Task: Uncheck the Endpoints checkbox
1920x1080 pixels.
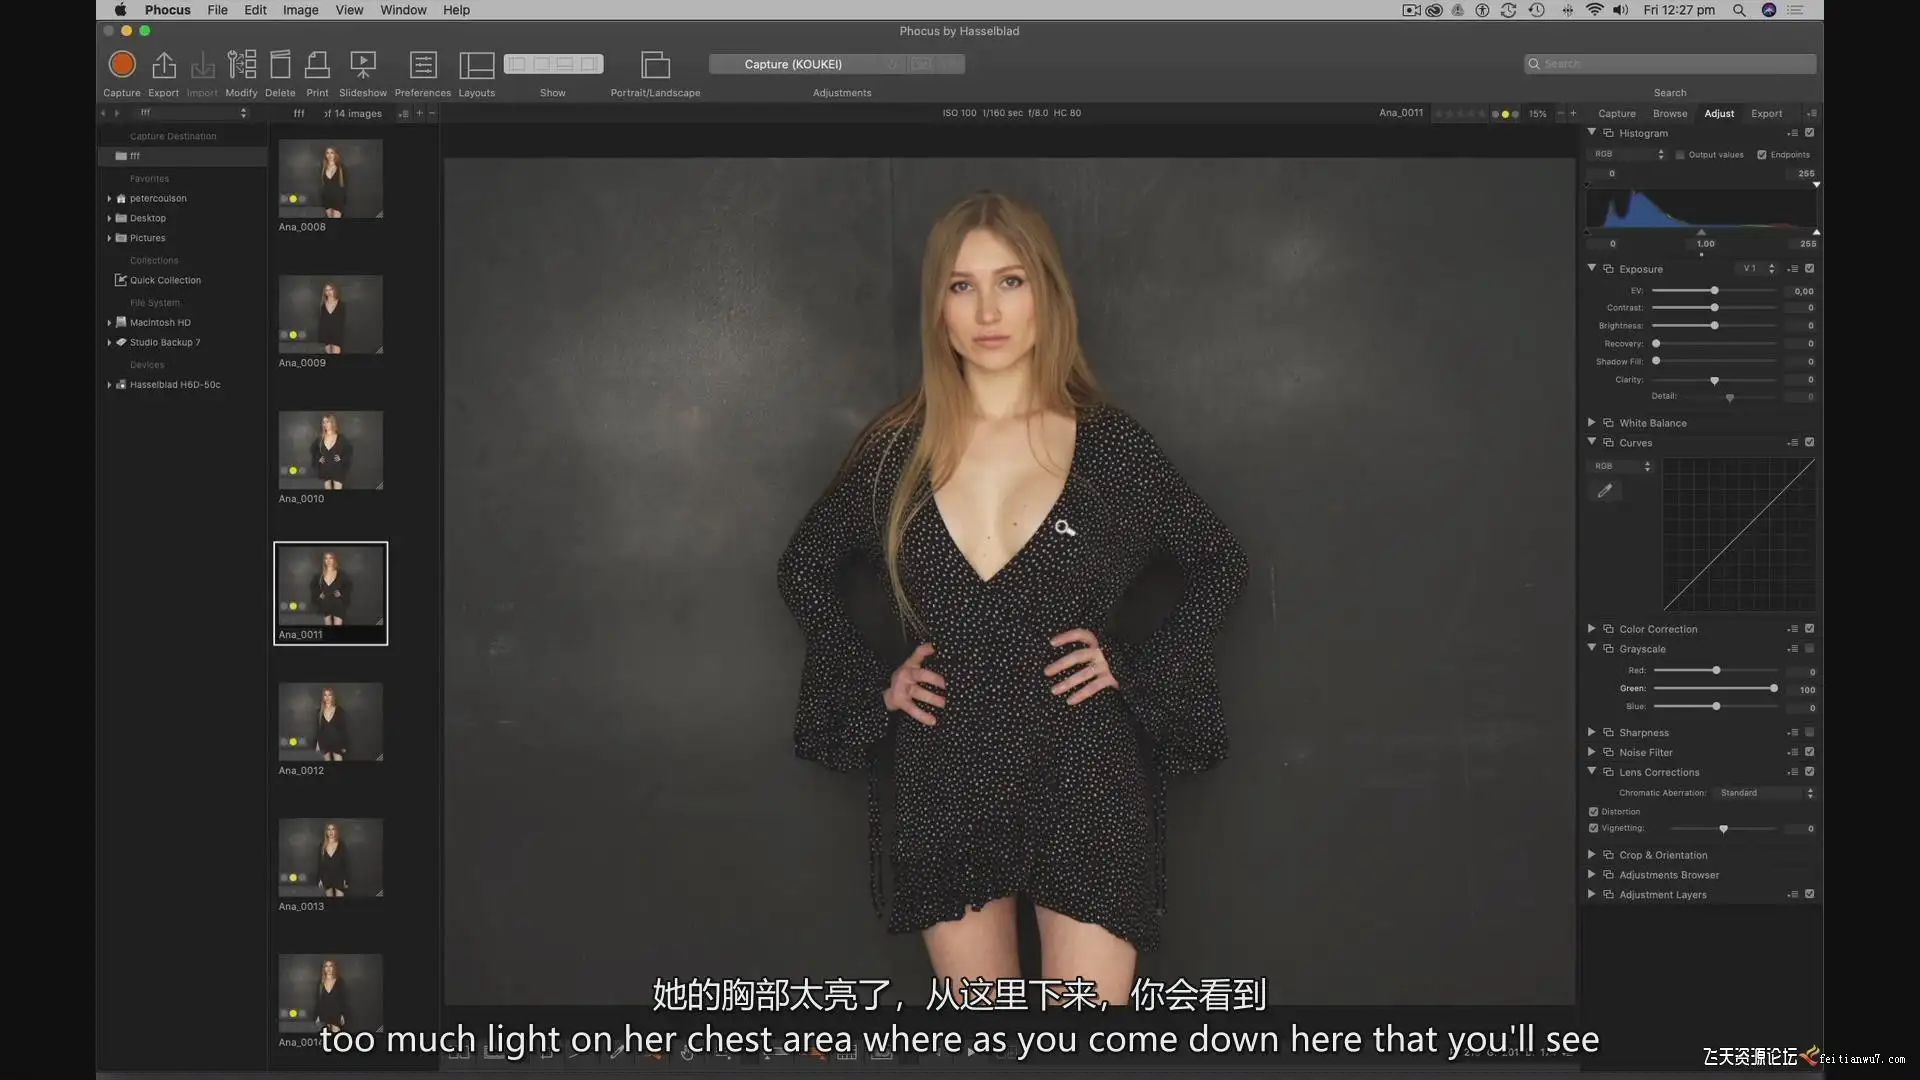Action: click(x=1762, y=155)
